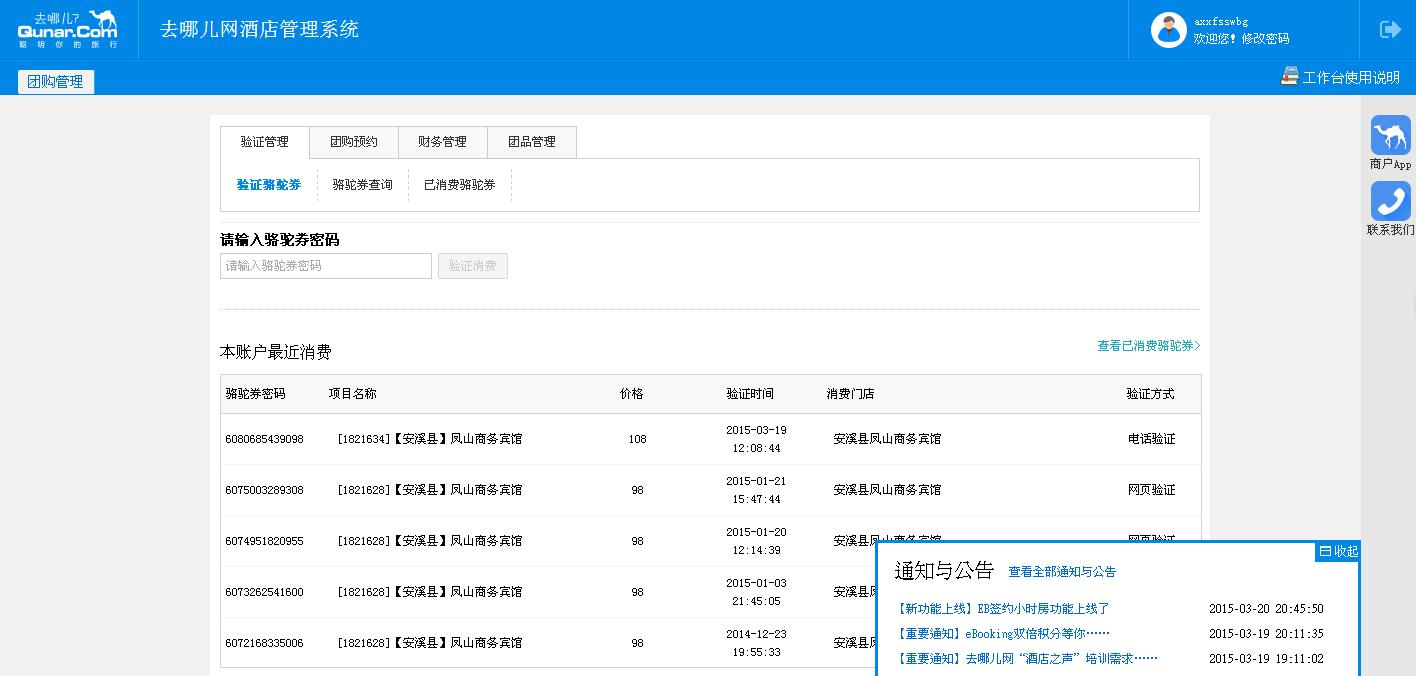Open the 查看已消费骆驼券 link
This screenshot has height=676, width=1416.
1148,346
